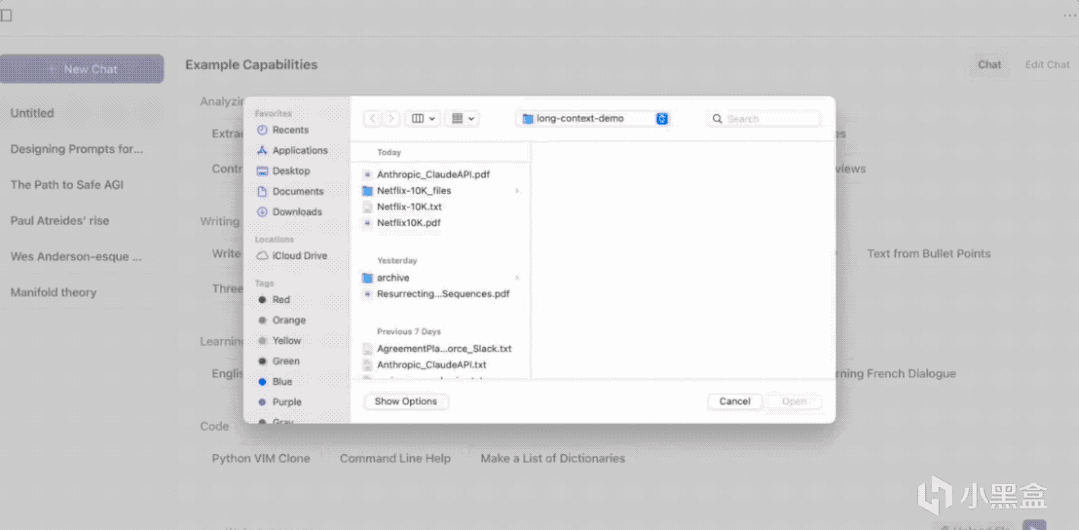Select the Anthropic_ClaudeAPI.pdf file
1079x530 pixels.
pos(434,175)
